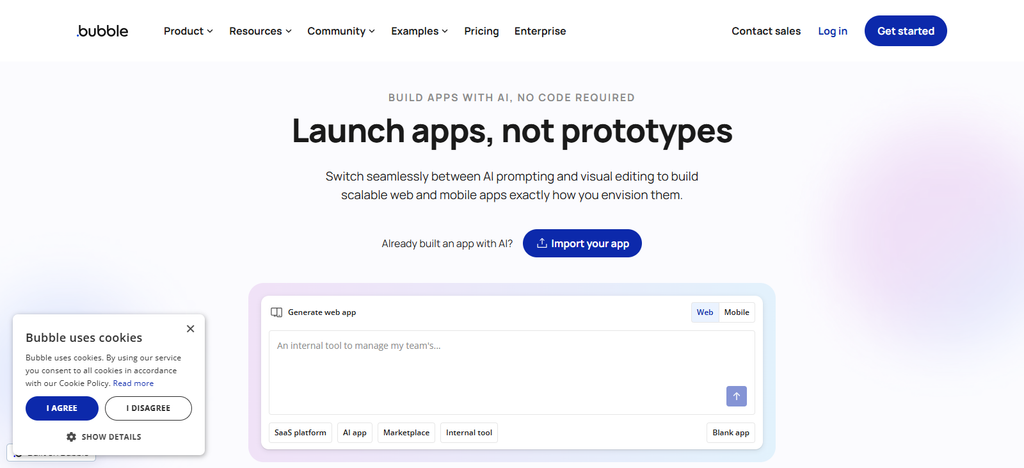Screen dimensions: 1024x468
Task: Switch generator to Mobile mode
Action: point(737,312)
